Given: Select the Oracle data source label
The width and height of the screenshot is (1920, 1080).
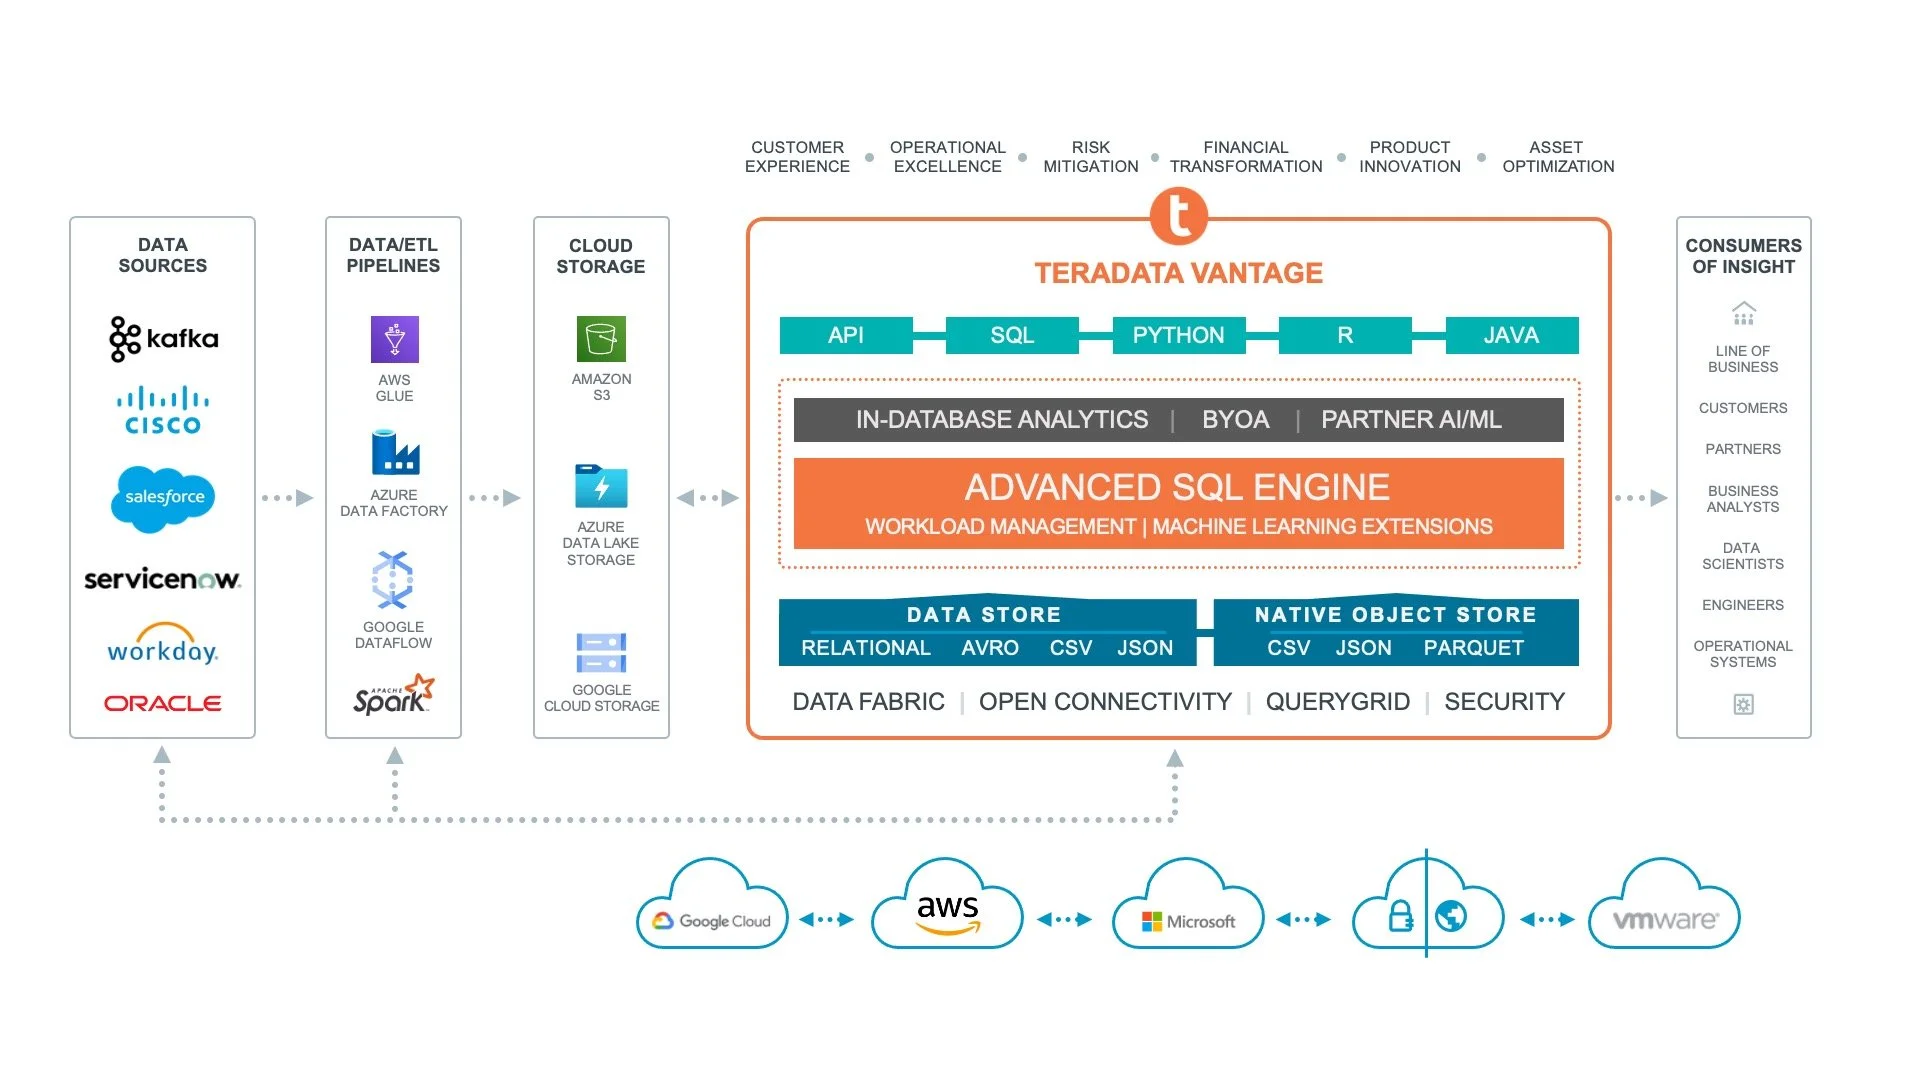Looking at the screenshot, I should (x=161, y=702).
